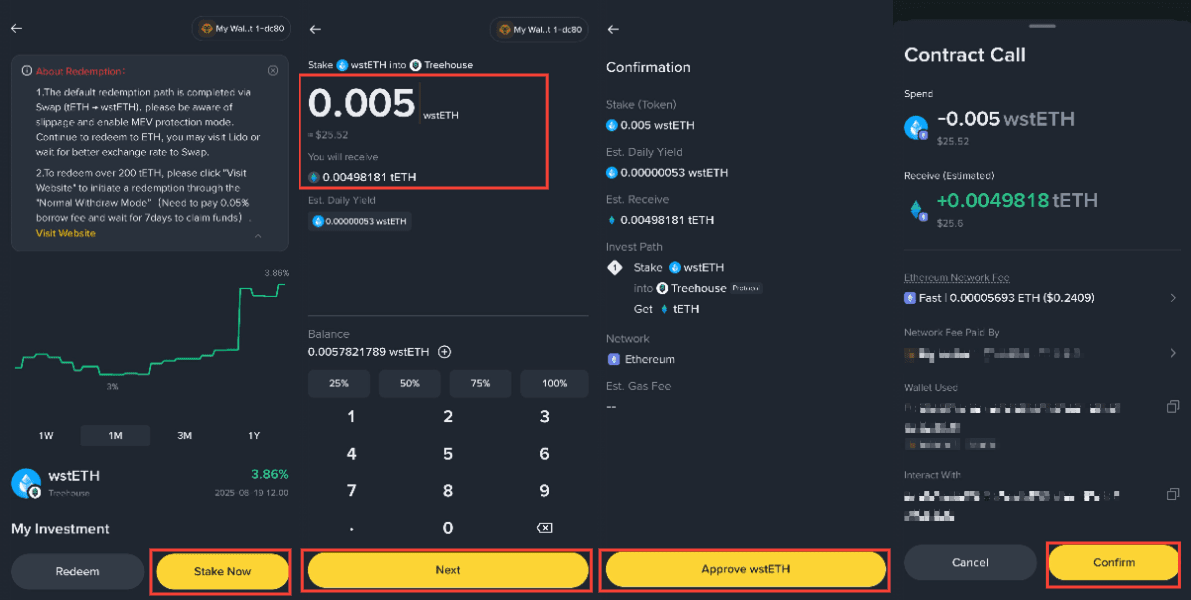Tap the Stake Now button
This screenshot has width=1191, height=600.
click(x=223, y=571)
